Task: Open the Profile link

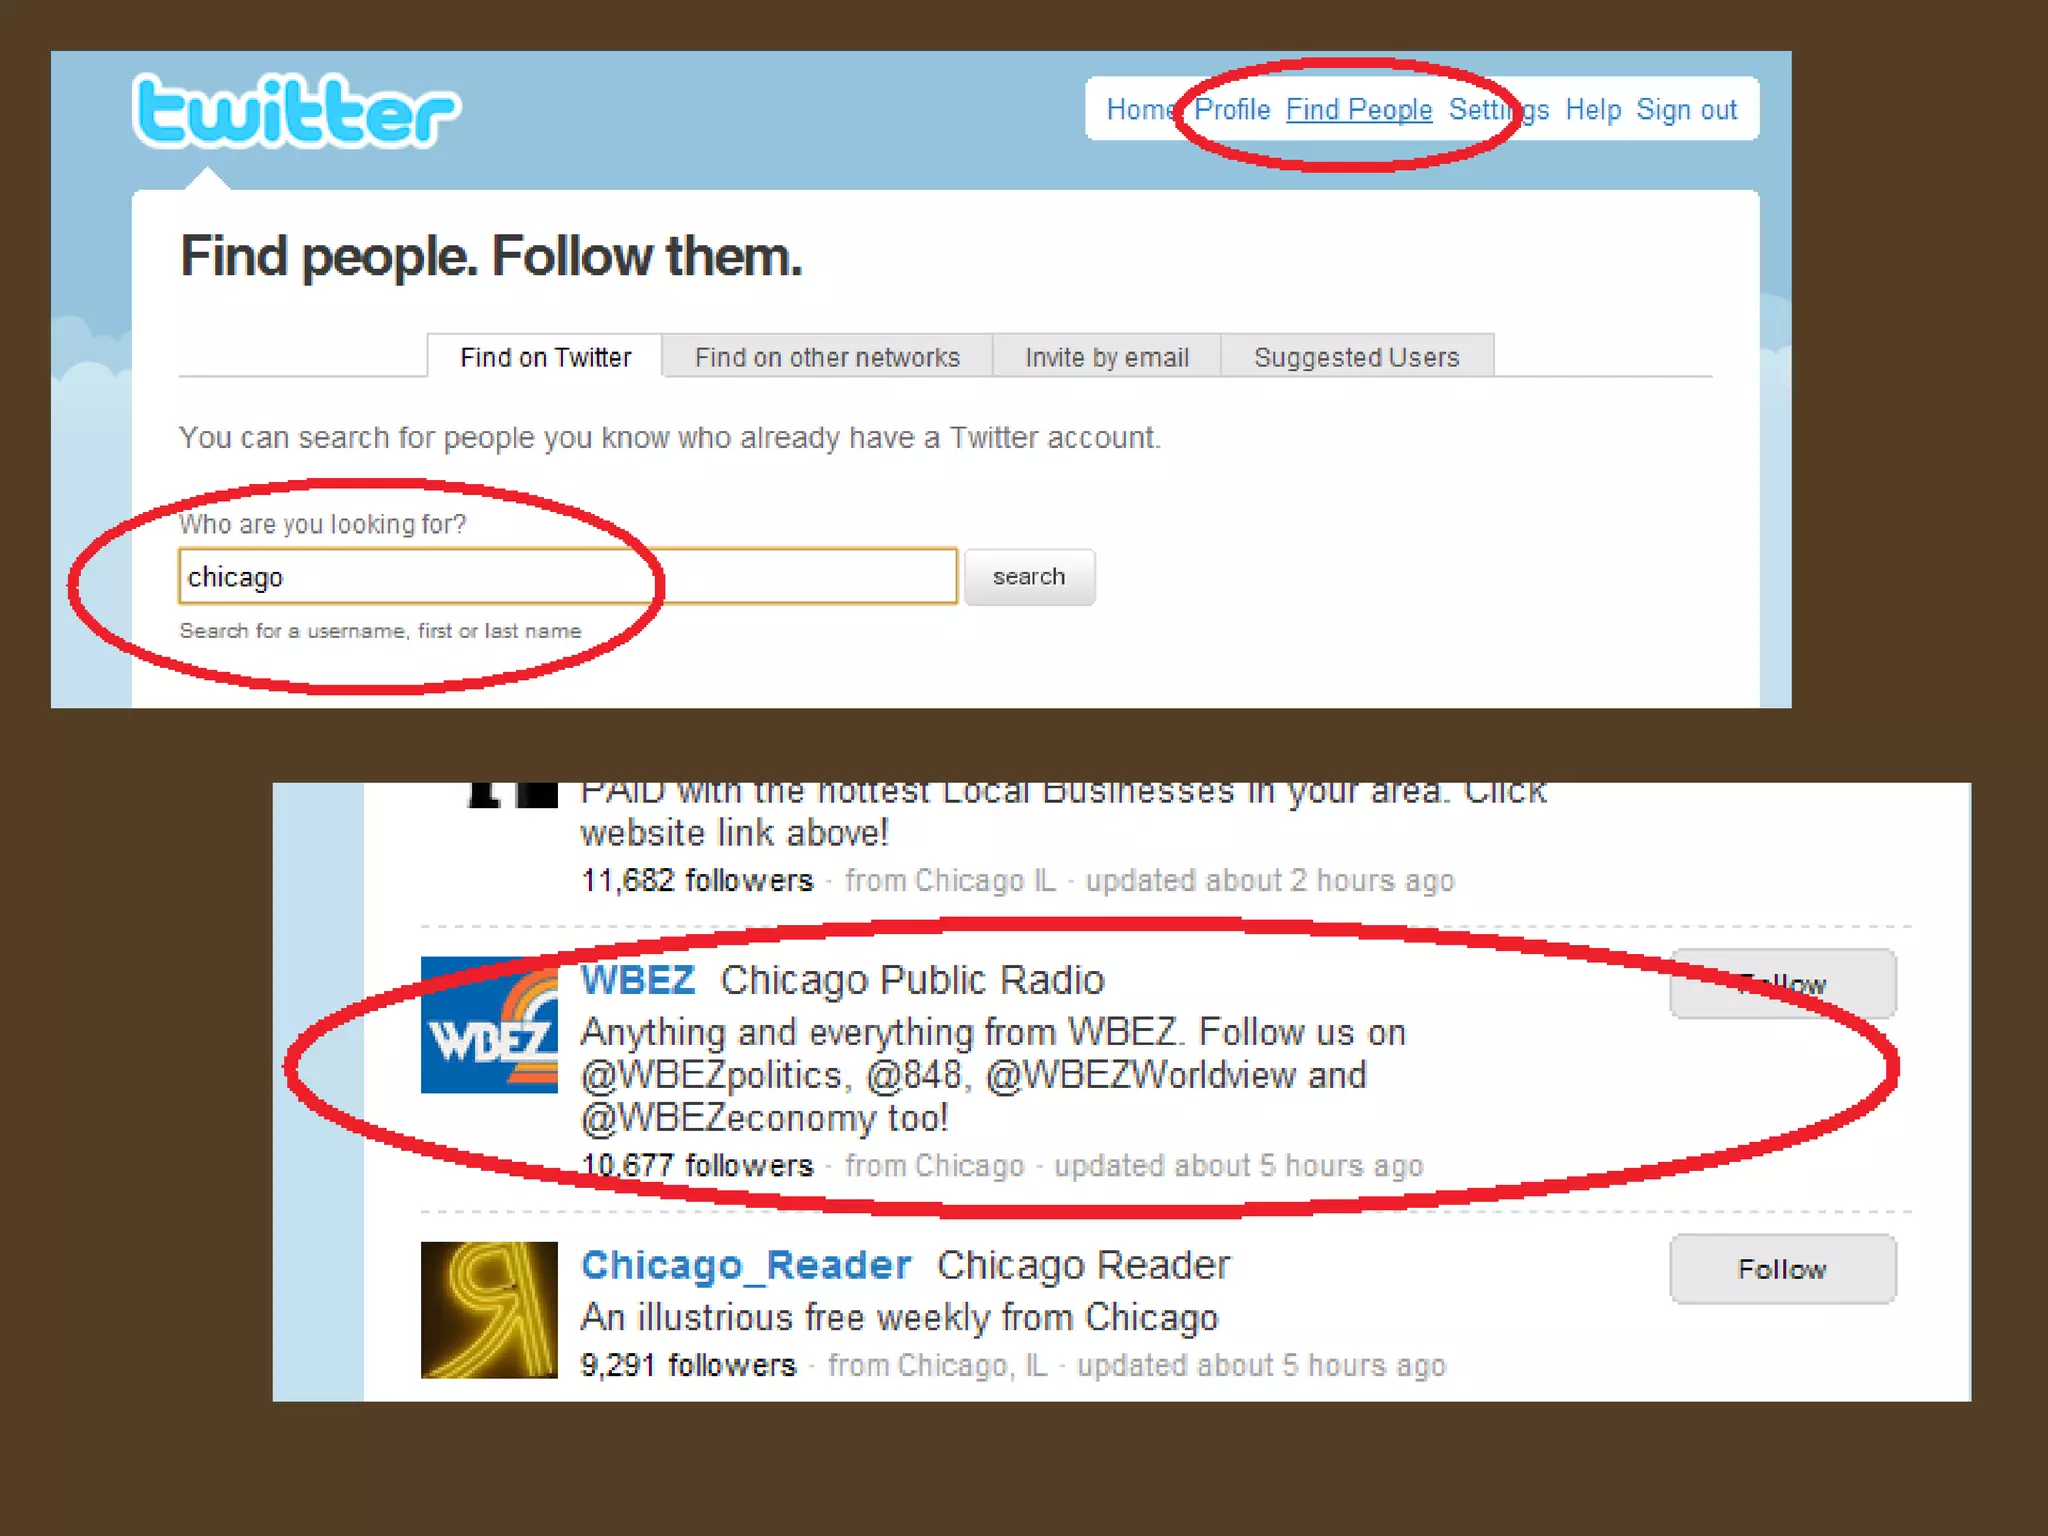Action: 1232,109
